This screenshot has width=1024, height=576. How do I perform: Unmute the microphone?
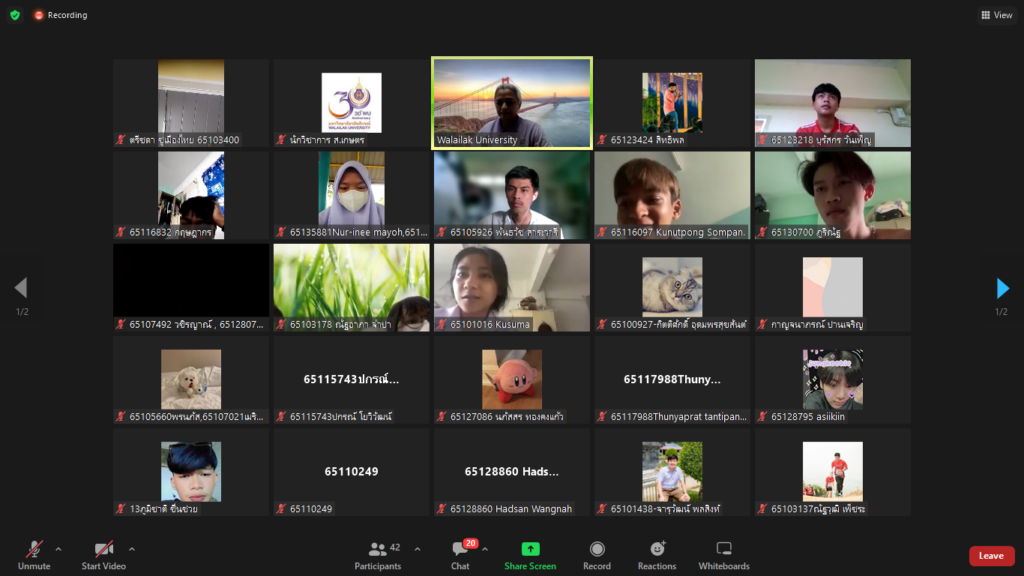[34, 553]
